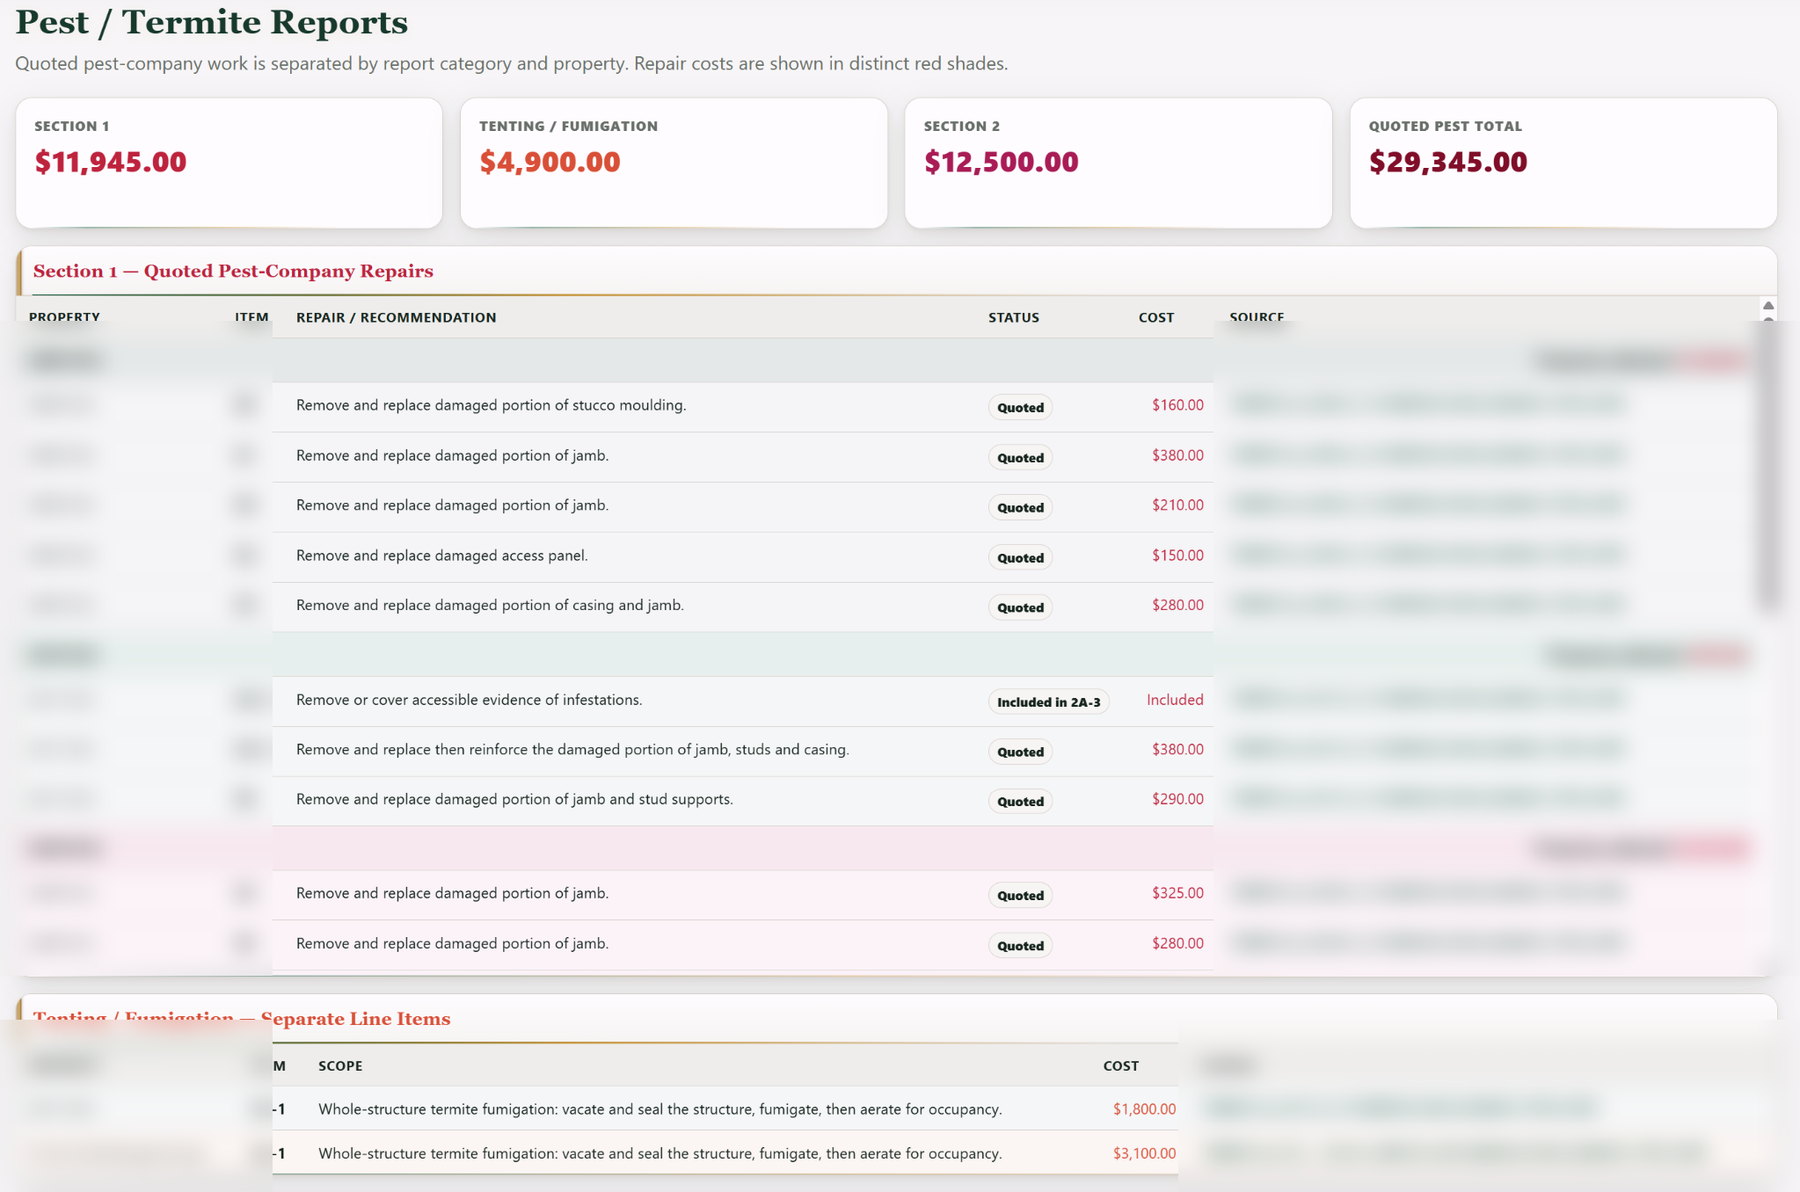The image size is (1800, 1192).
Task: Click the $325.00 cost value
Action: pyautogui.click(x=1177, y=893)
